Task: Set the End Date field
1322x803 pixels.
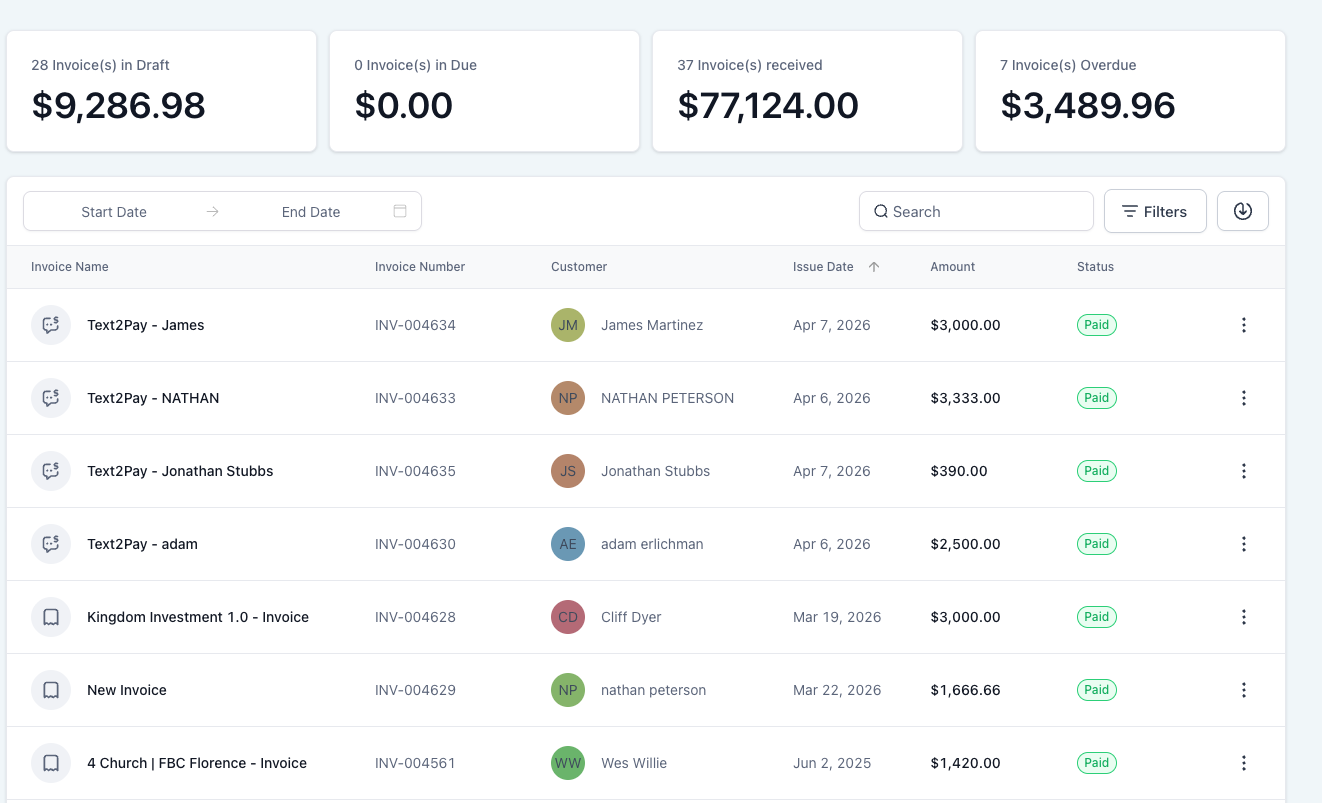Action: click(x=311, y=212)
